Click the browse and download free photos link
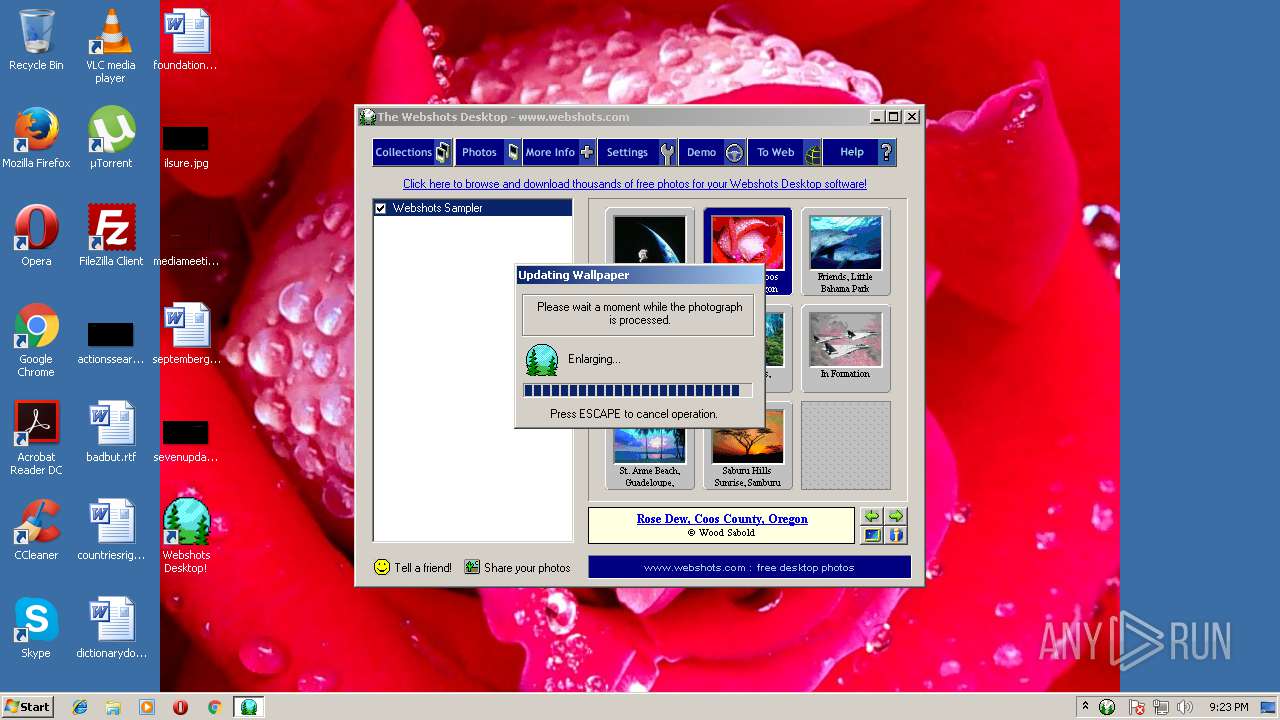 [x=635, y=184]
